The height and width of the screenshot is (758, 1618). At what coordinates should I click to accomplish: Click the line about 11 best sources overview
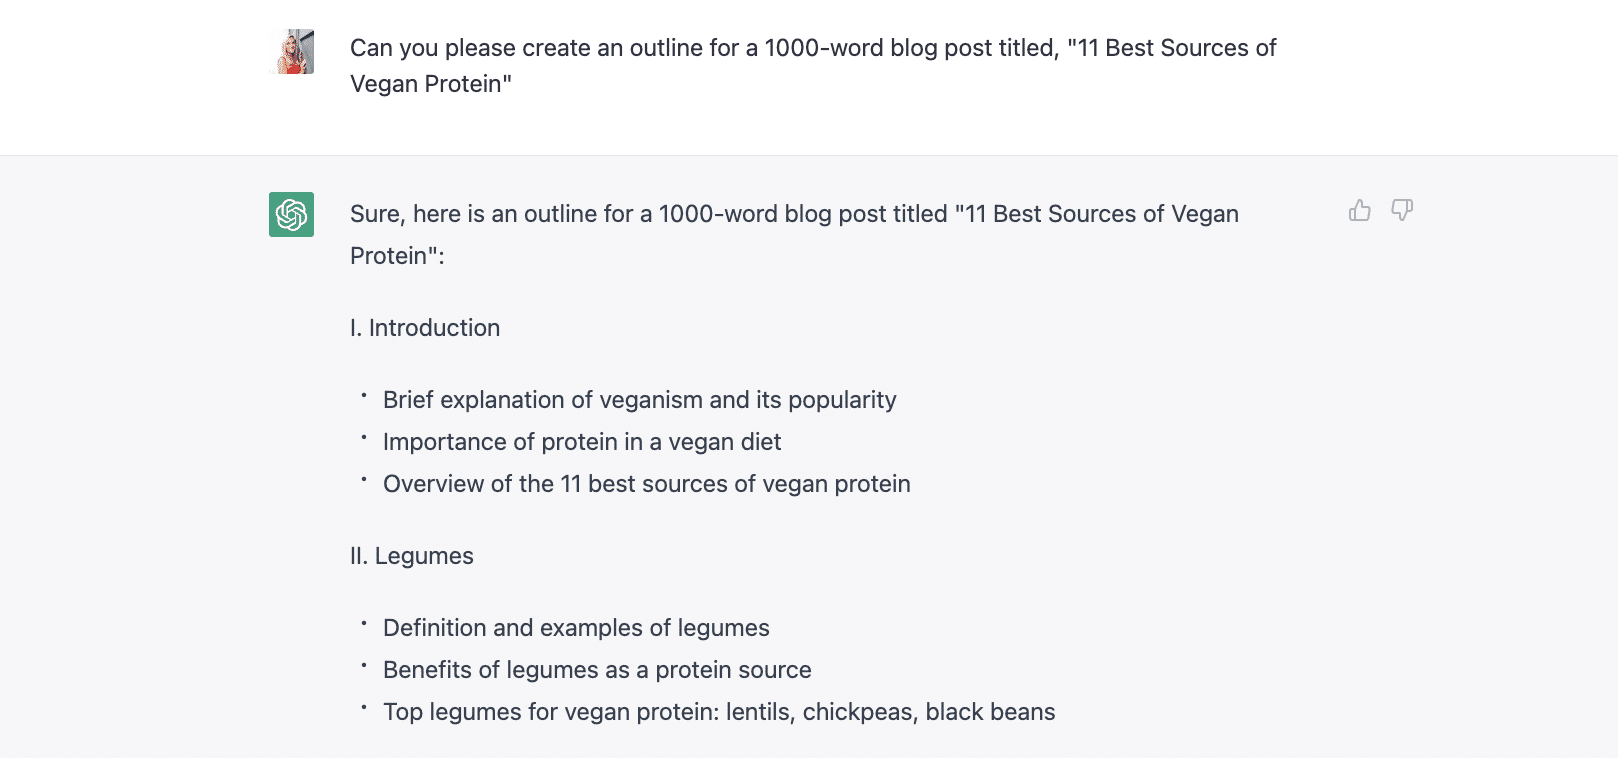coord(645,483)
